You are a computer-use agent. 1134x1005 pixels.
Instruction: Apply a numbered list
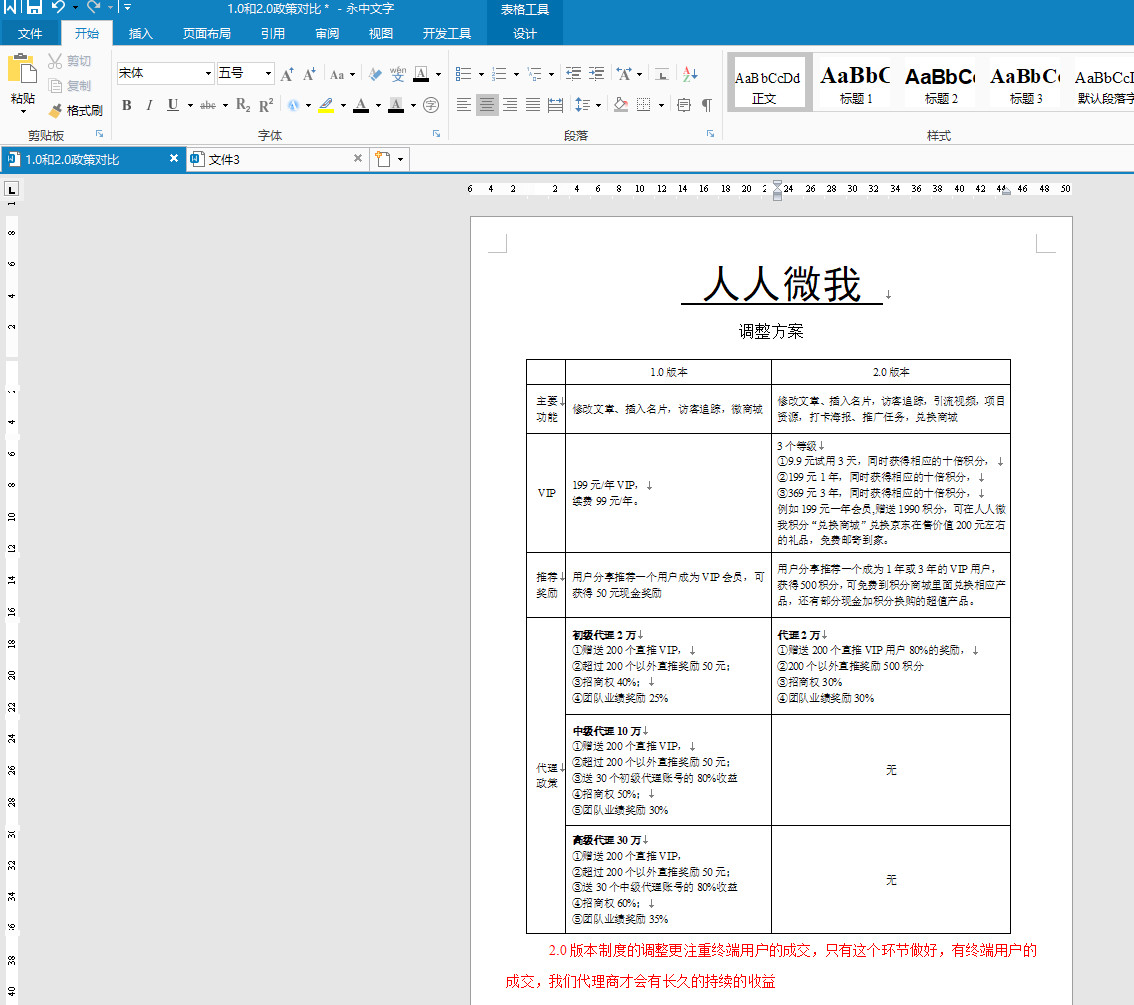499,74
